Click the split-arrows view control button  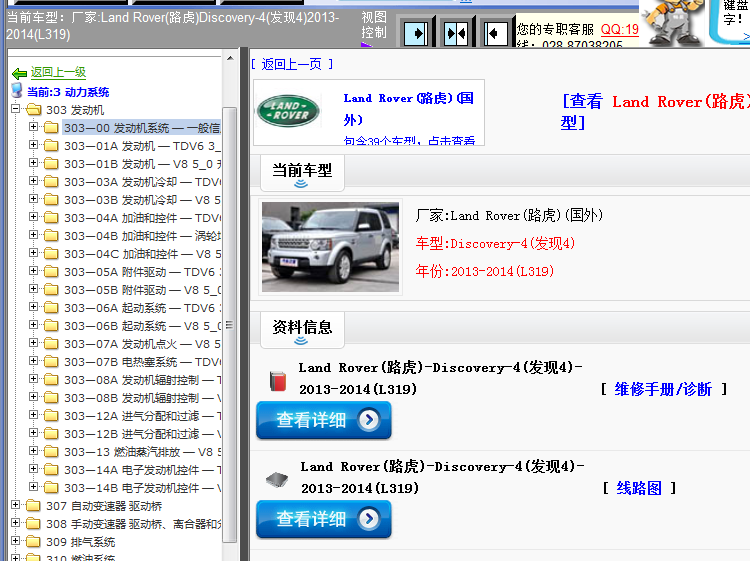tap(456, 34)
